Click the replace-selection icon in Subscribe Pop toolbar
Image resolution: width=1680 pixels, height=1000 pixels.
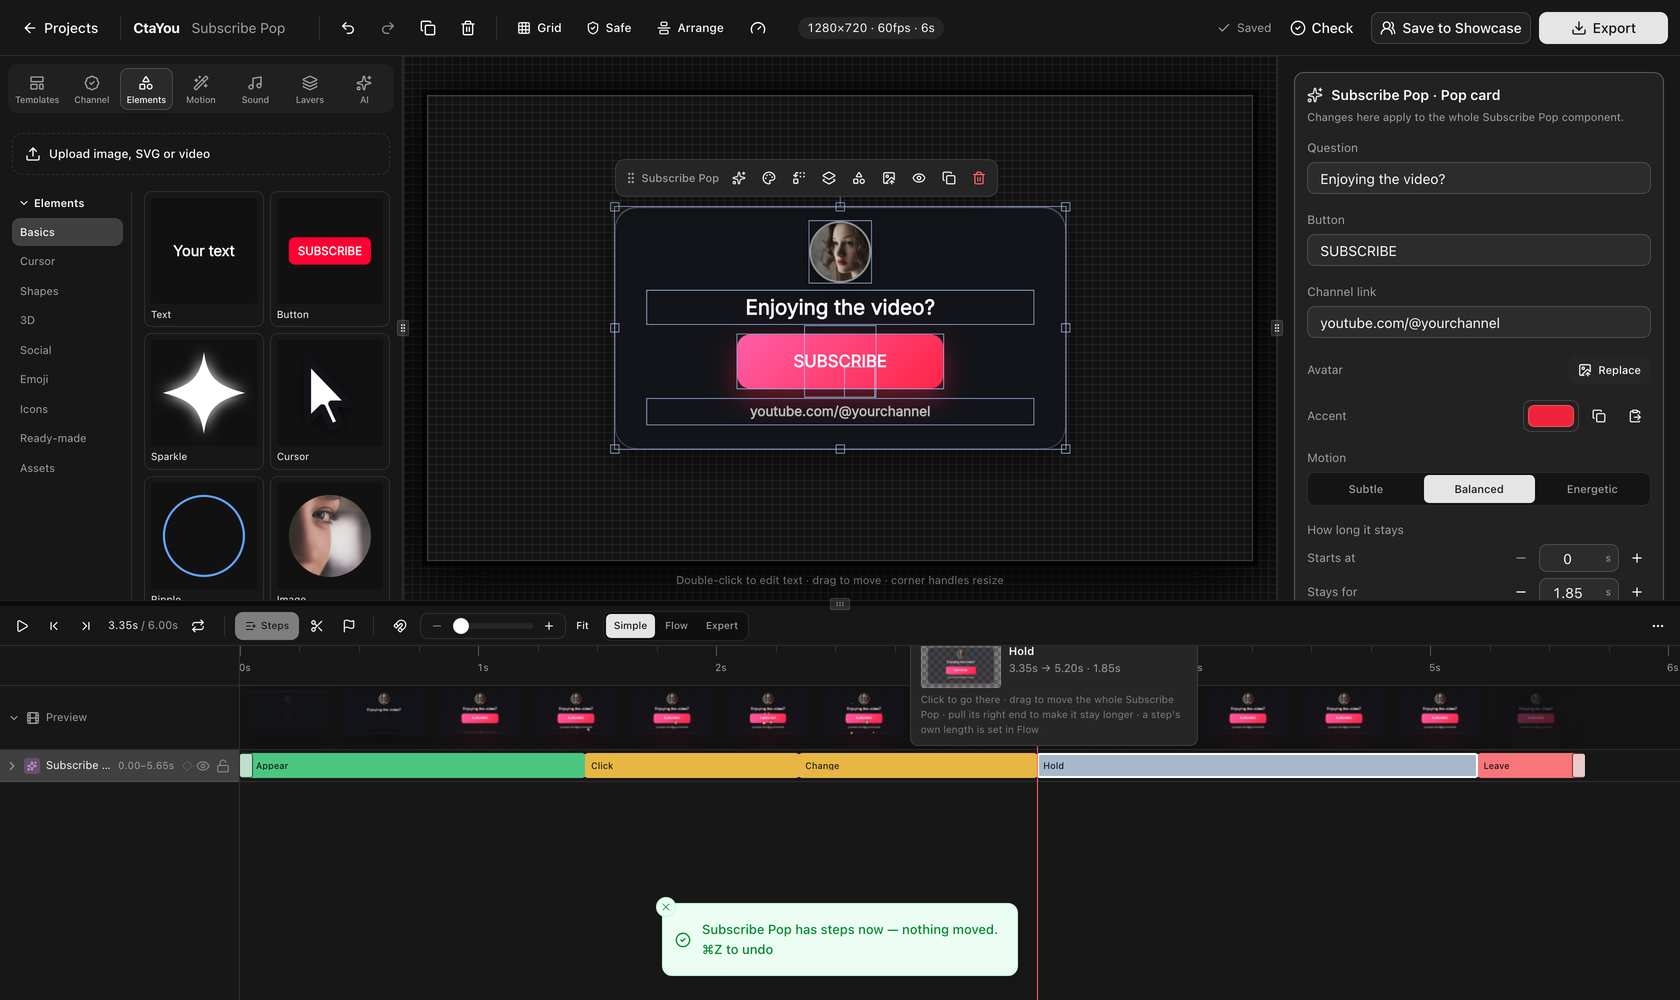tap(799, 178)
